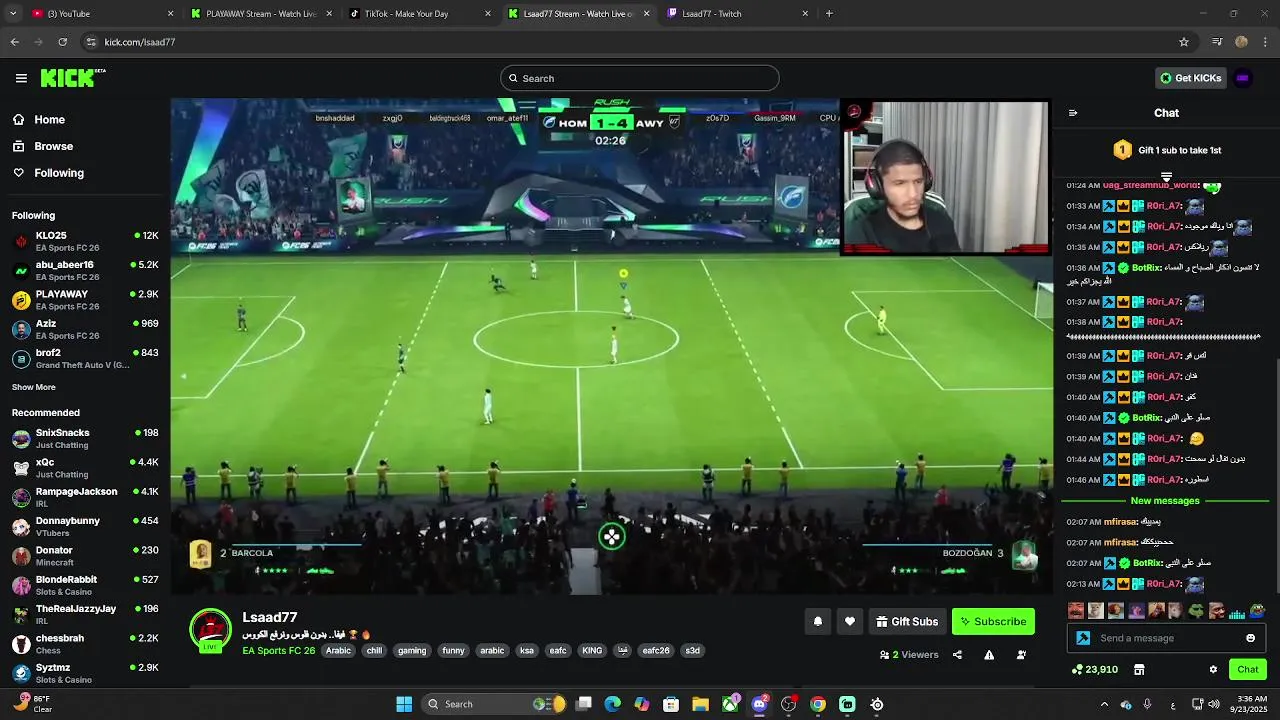The image size is (1280, 720).
Task: Click the Kick logo
Action: (x=72, y=78)
